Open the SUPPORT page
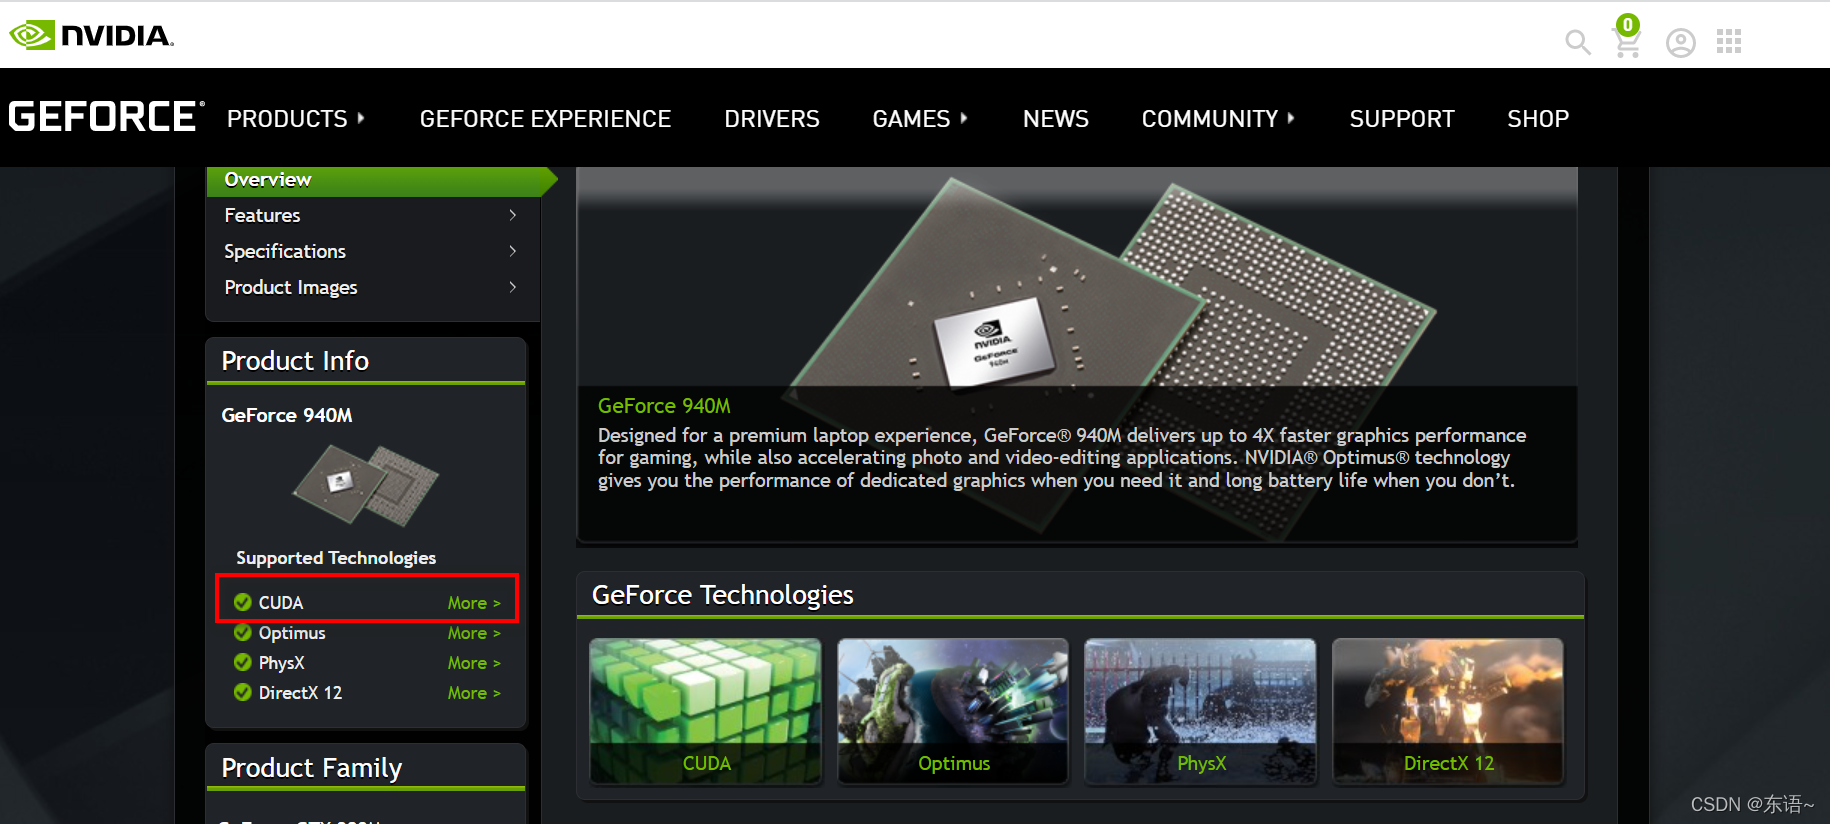This screenshot has height=824, width=1830. 1402,119
